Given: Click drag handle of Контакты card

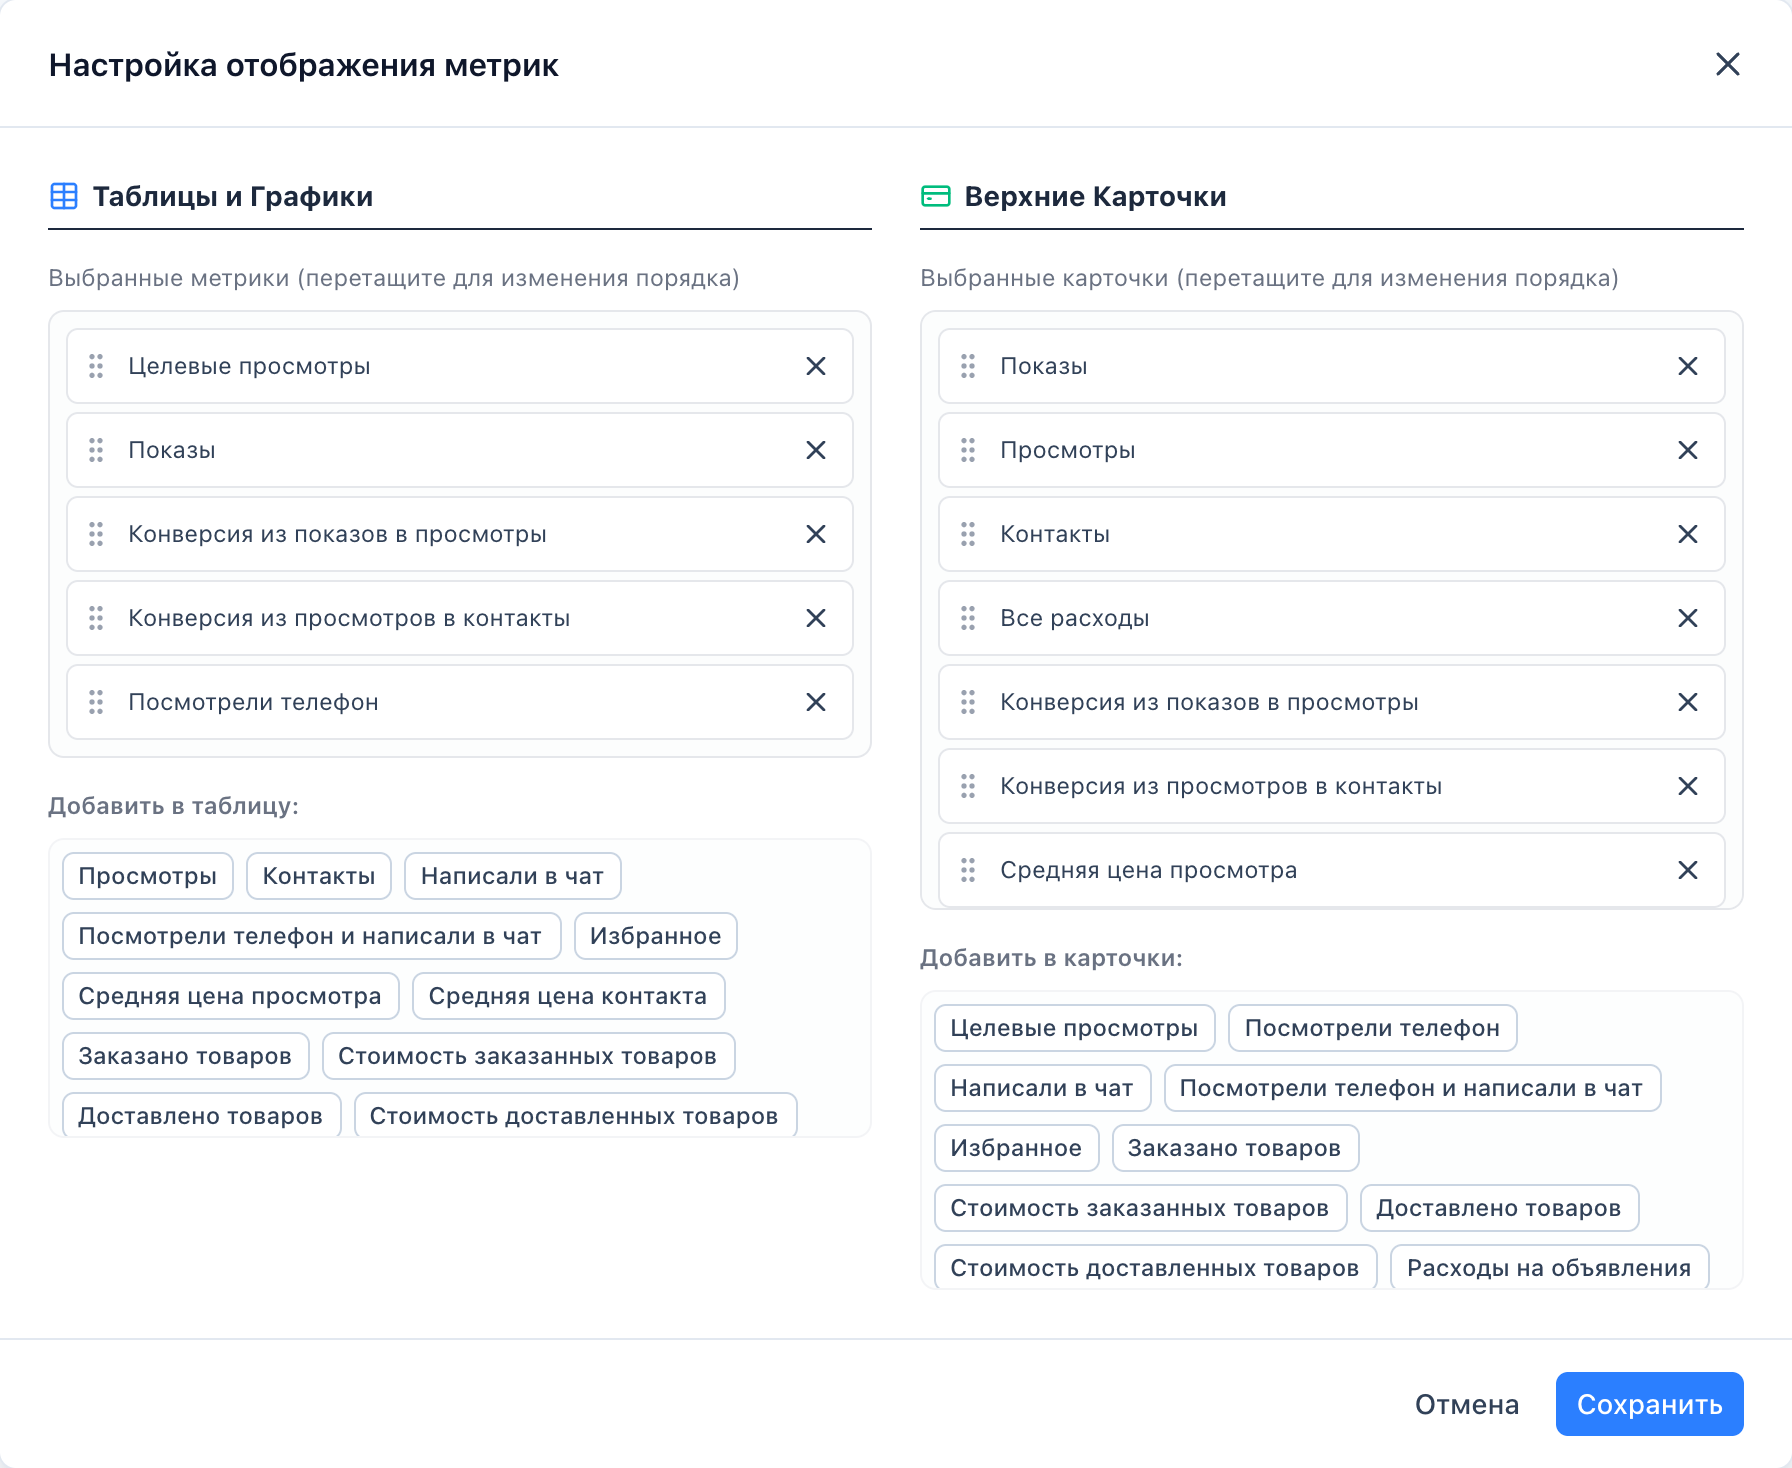Looking at the screenshot, I should coord(968,534).
